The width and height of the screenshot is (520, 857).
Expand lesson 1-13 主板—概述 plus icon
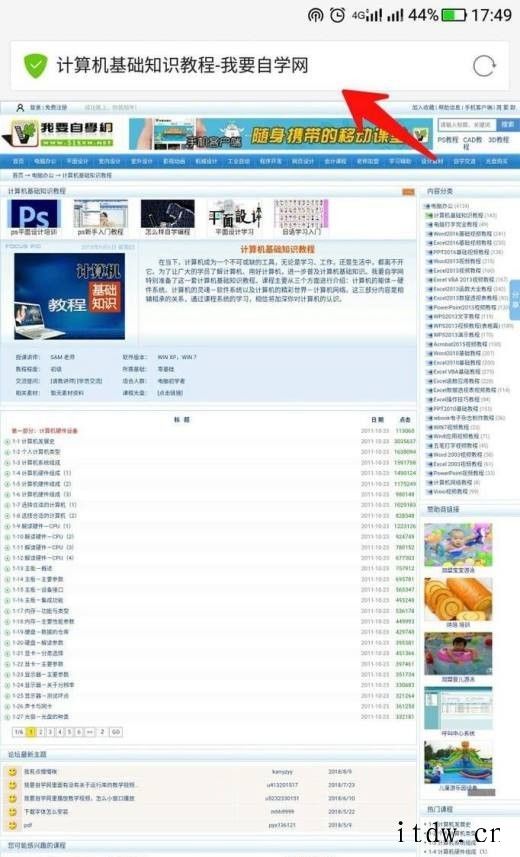click(8, 569)
